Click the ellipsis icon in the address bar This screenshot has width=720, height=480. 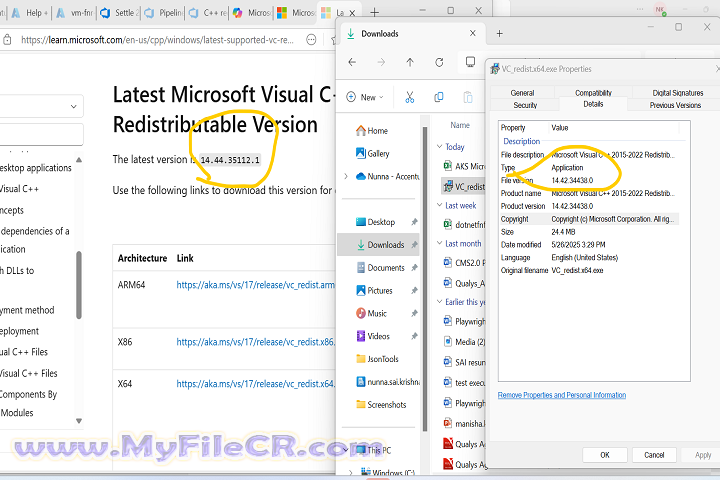[311, 40]
